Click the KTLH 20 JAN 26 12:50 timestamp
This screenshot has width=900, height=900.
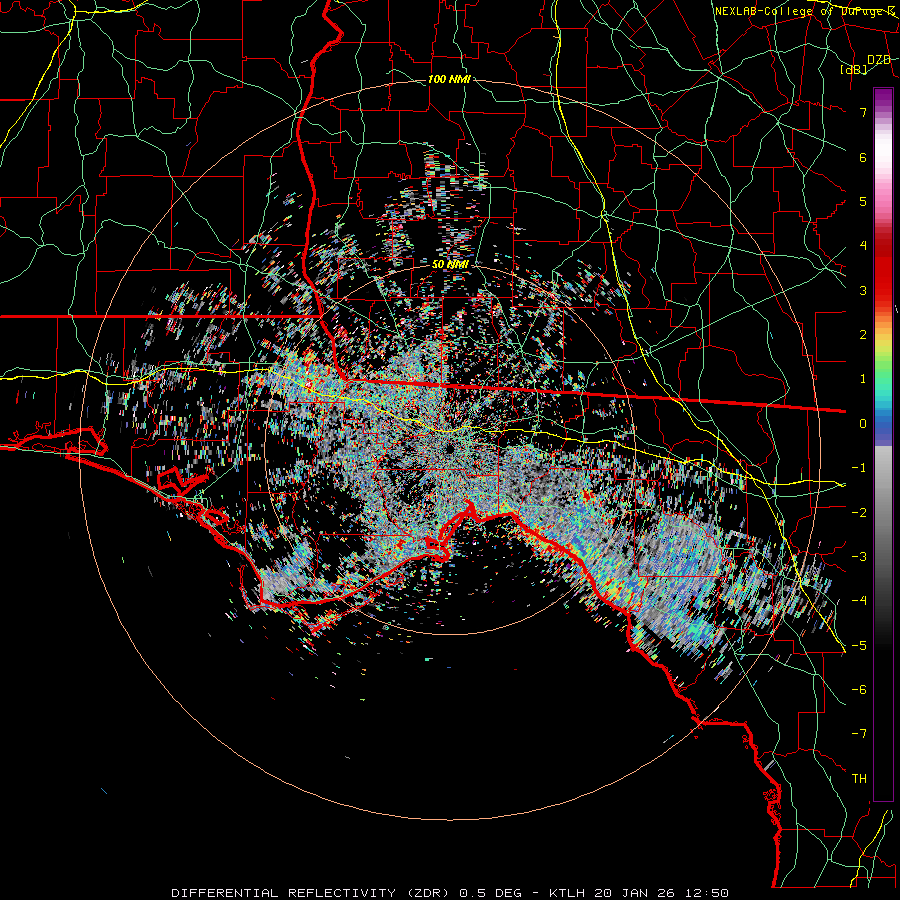pos(639,893)
